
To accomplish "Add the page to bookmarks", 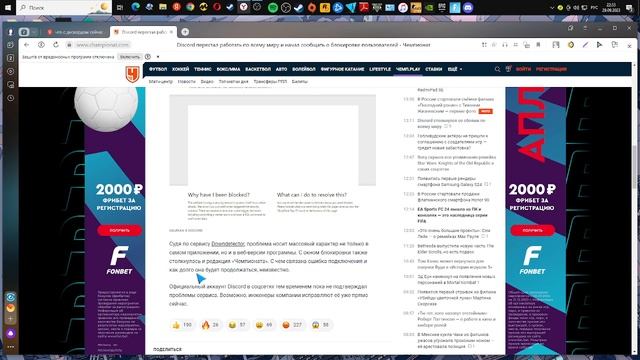I will 538,45.
